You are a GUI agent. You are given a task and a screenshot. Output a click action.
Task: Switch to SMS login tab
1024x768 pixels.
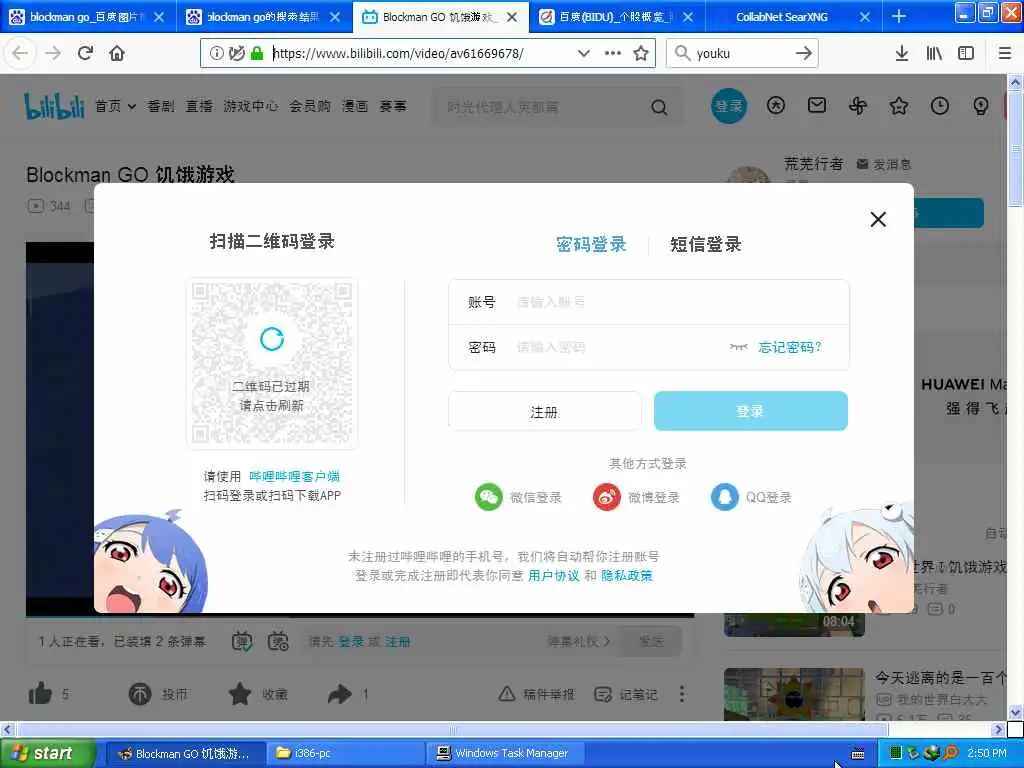[x=705, y=244]
